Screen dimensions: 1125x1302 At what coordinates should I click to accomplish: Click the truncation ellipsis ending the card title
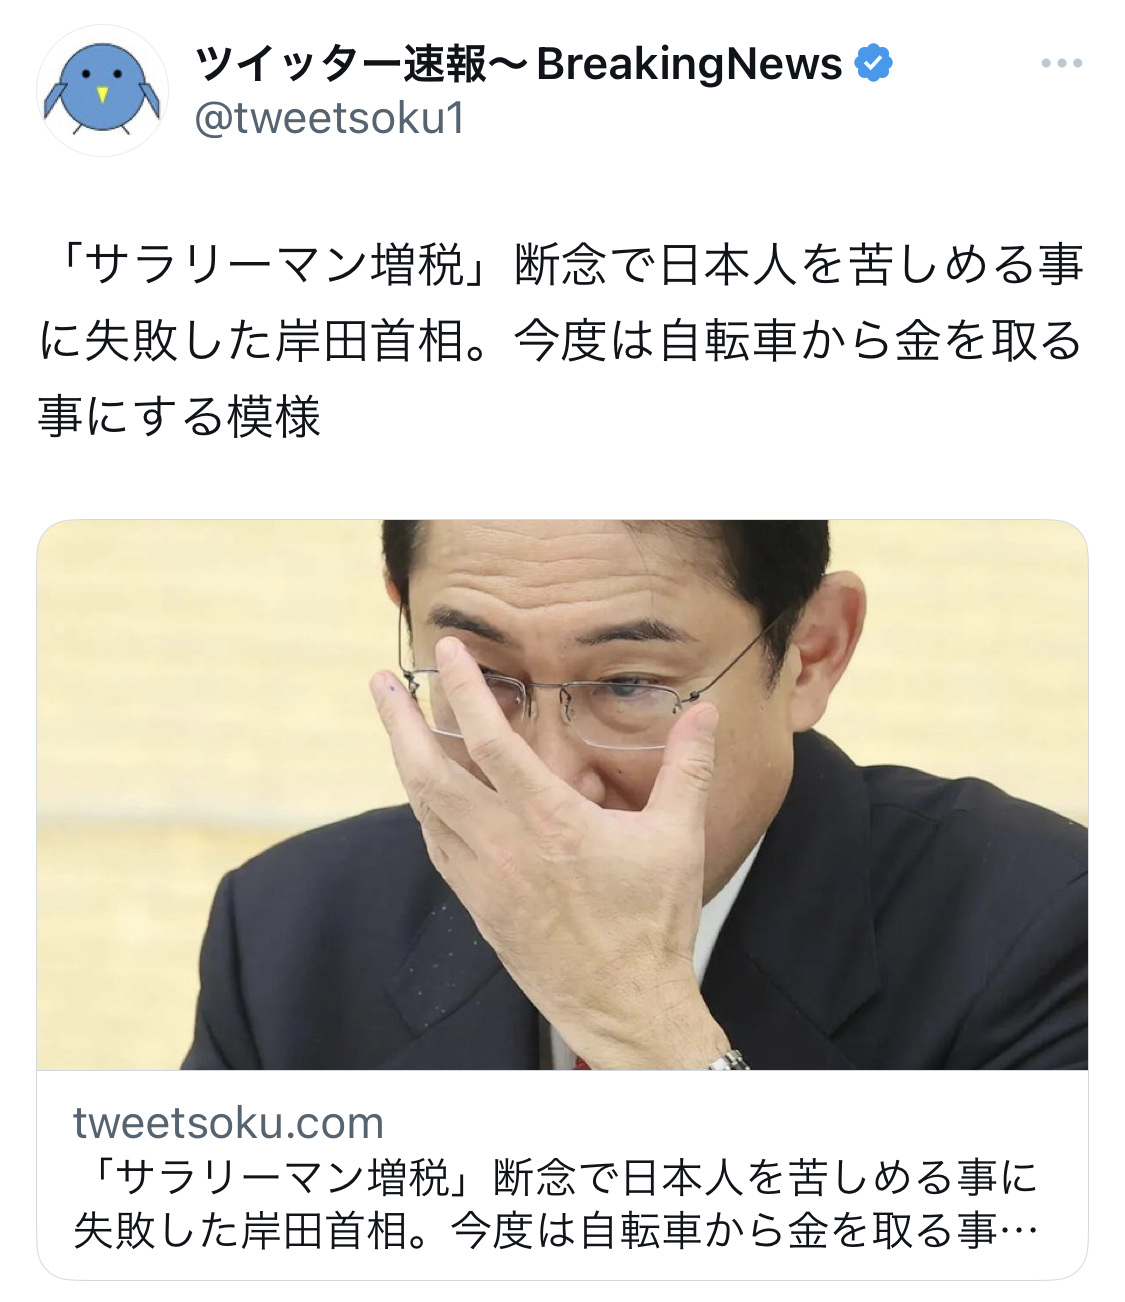point(1020,1234)
